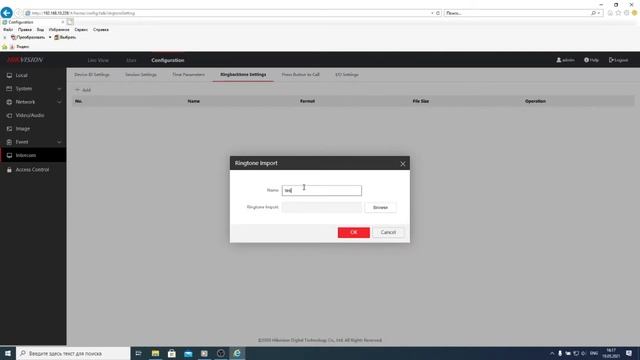This screenshot has width=640, height=360.
Task: Open the notification center icon
Action: coord(629,353)
